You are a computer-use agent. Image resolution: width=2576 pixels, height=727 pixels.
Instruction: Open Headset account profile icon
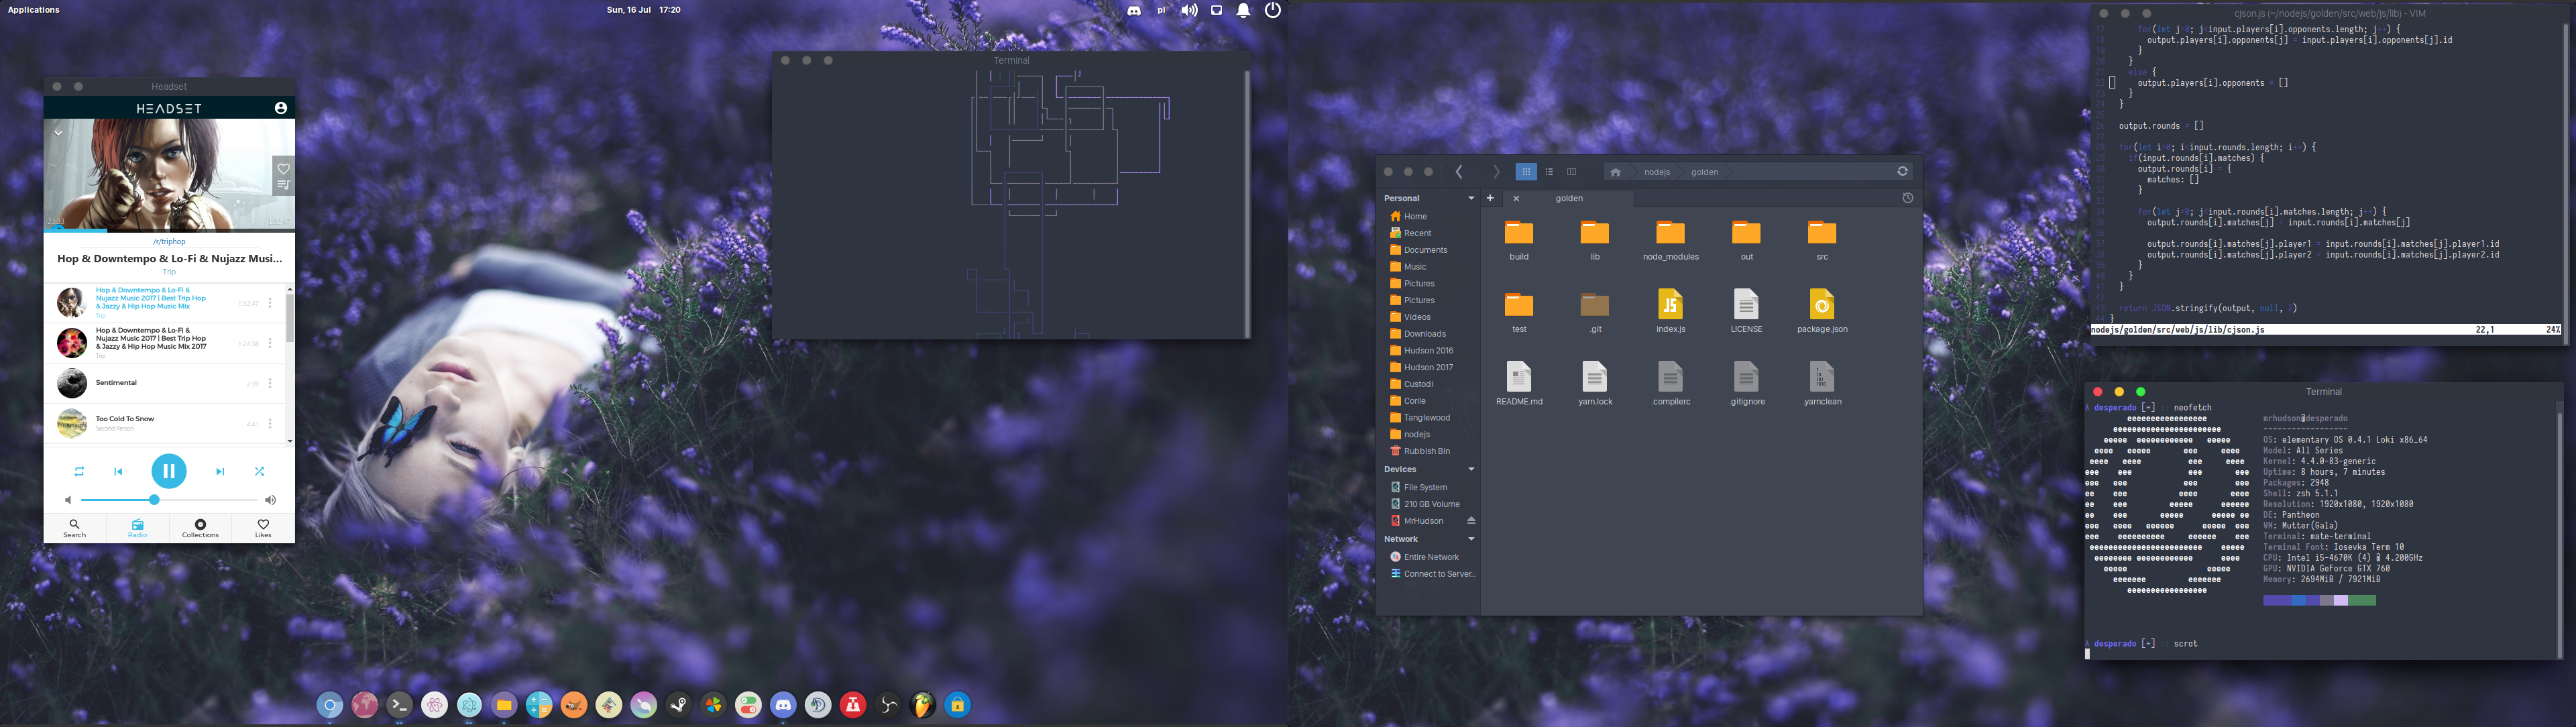pyautogui.click(x=281, y=108)
